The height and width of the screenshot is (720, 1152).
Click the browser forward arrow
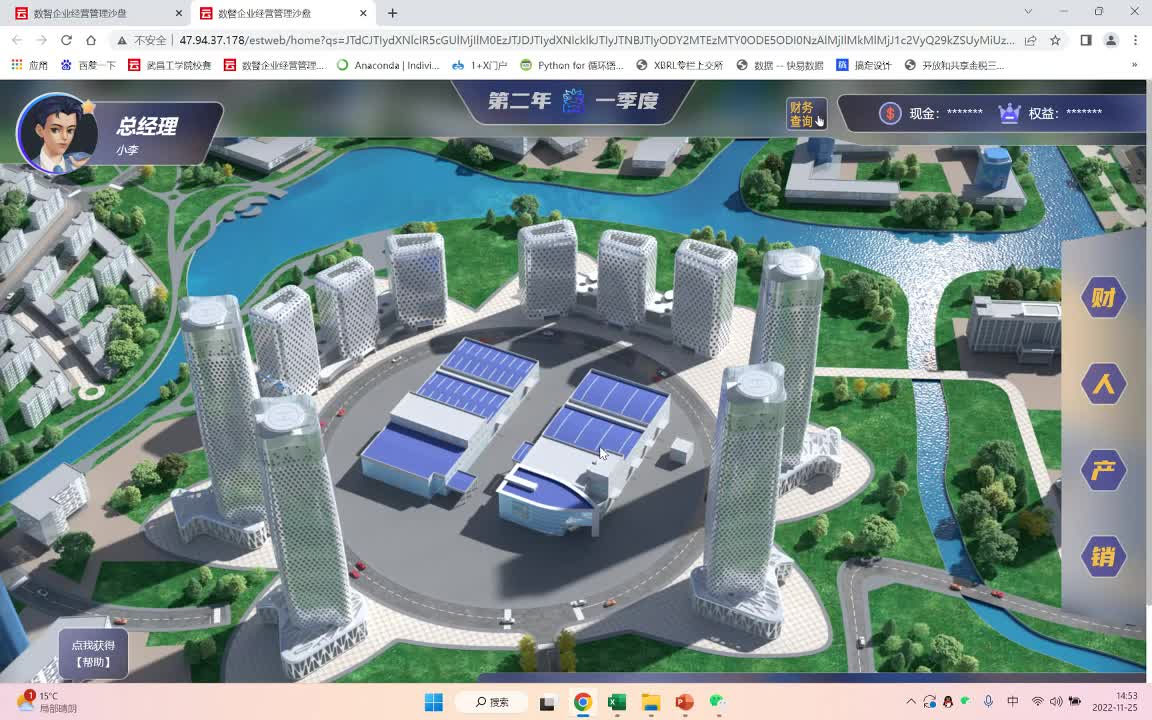(x=41, y=40)
